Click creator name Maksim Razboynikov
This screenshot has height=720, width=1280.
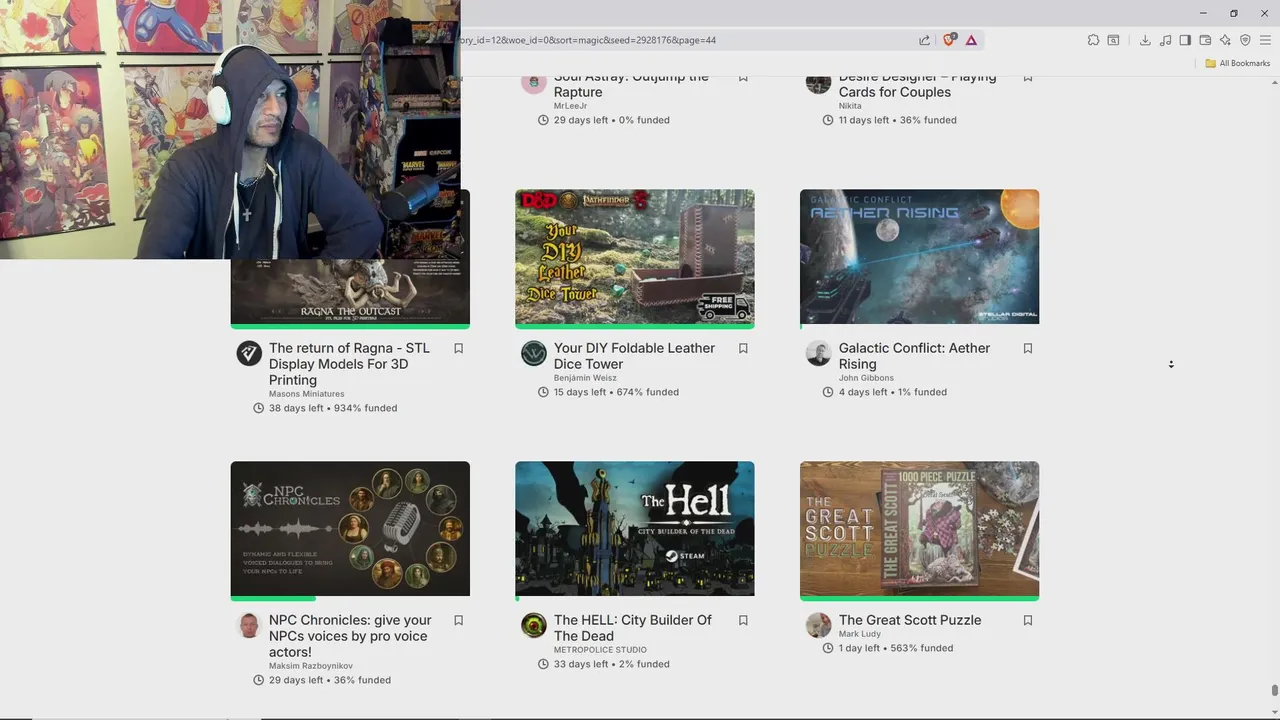tap(310, 666)
